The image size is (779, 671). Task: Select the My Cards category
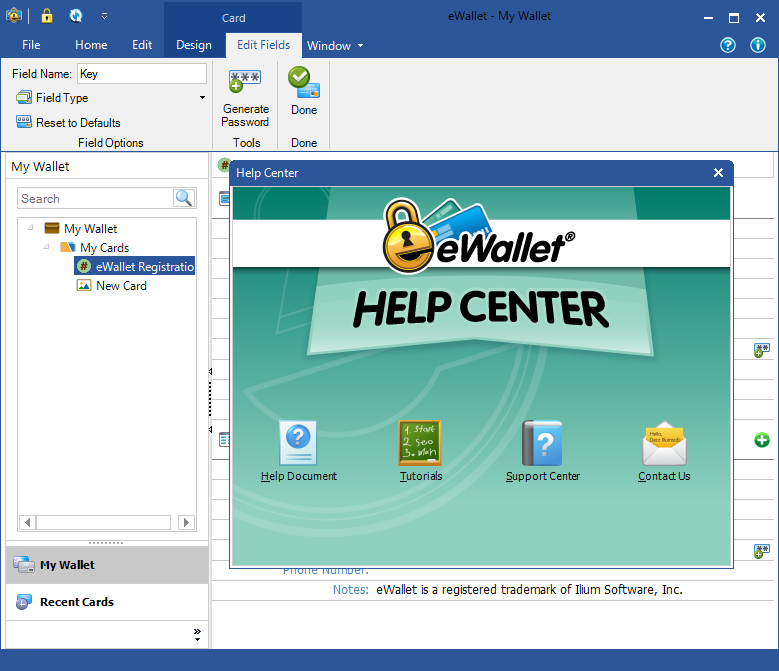coord(104,247)
